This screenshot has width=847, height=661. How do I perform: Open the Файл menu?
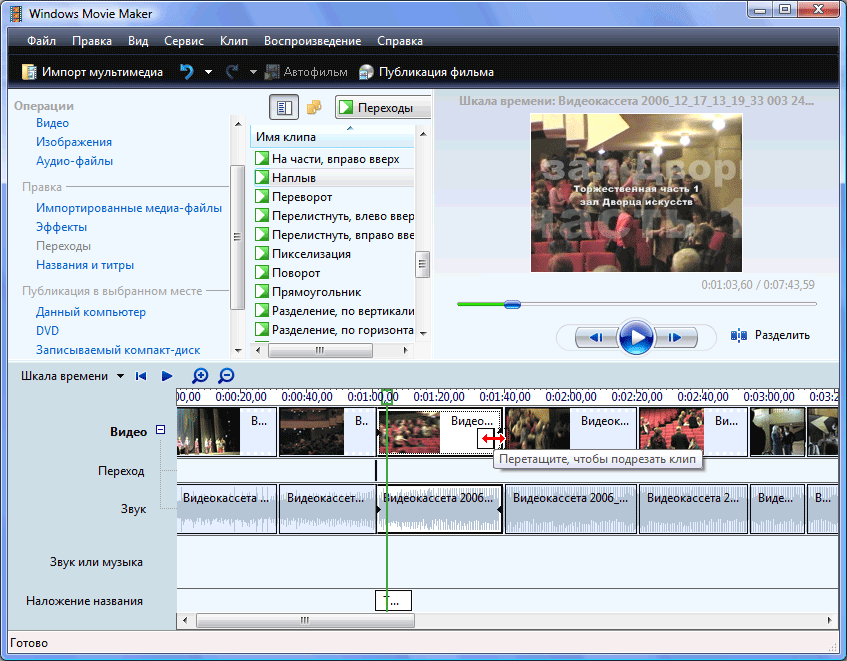coord(41,41)
